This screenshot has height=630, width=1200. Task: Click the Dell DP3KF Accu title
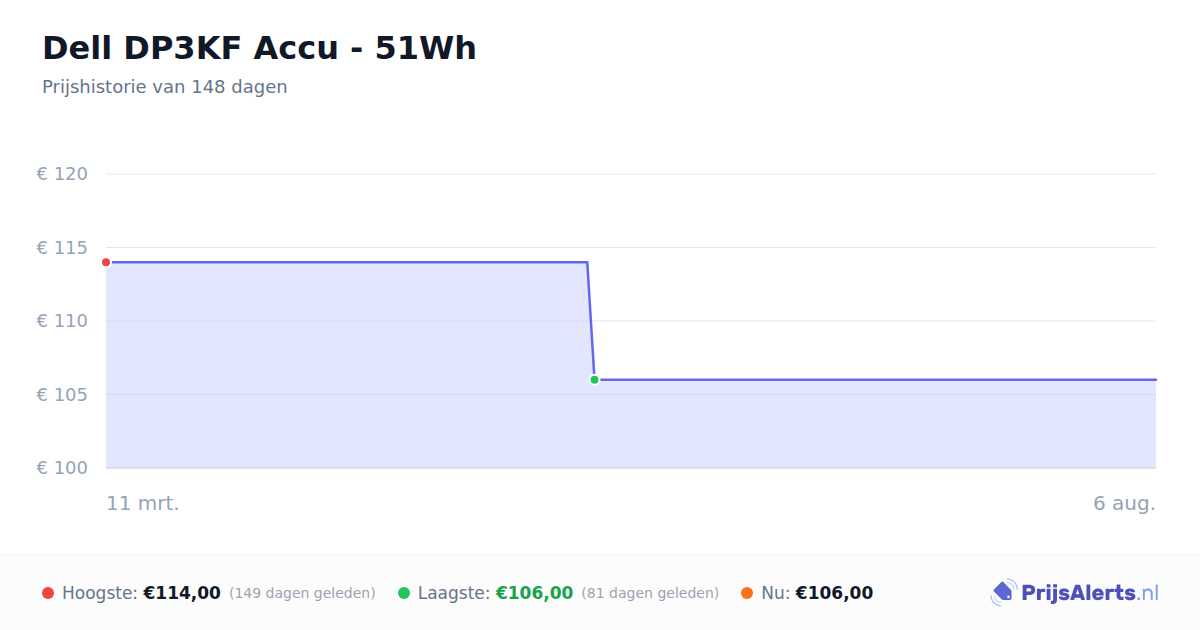[259, 48]
